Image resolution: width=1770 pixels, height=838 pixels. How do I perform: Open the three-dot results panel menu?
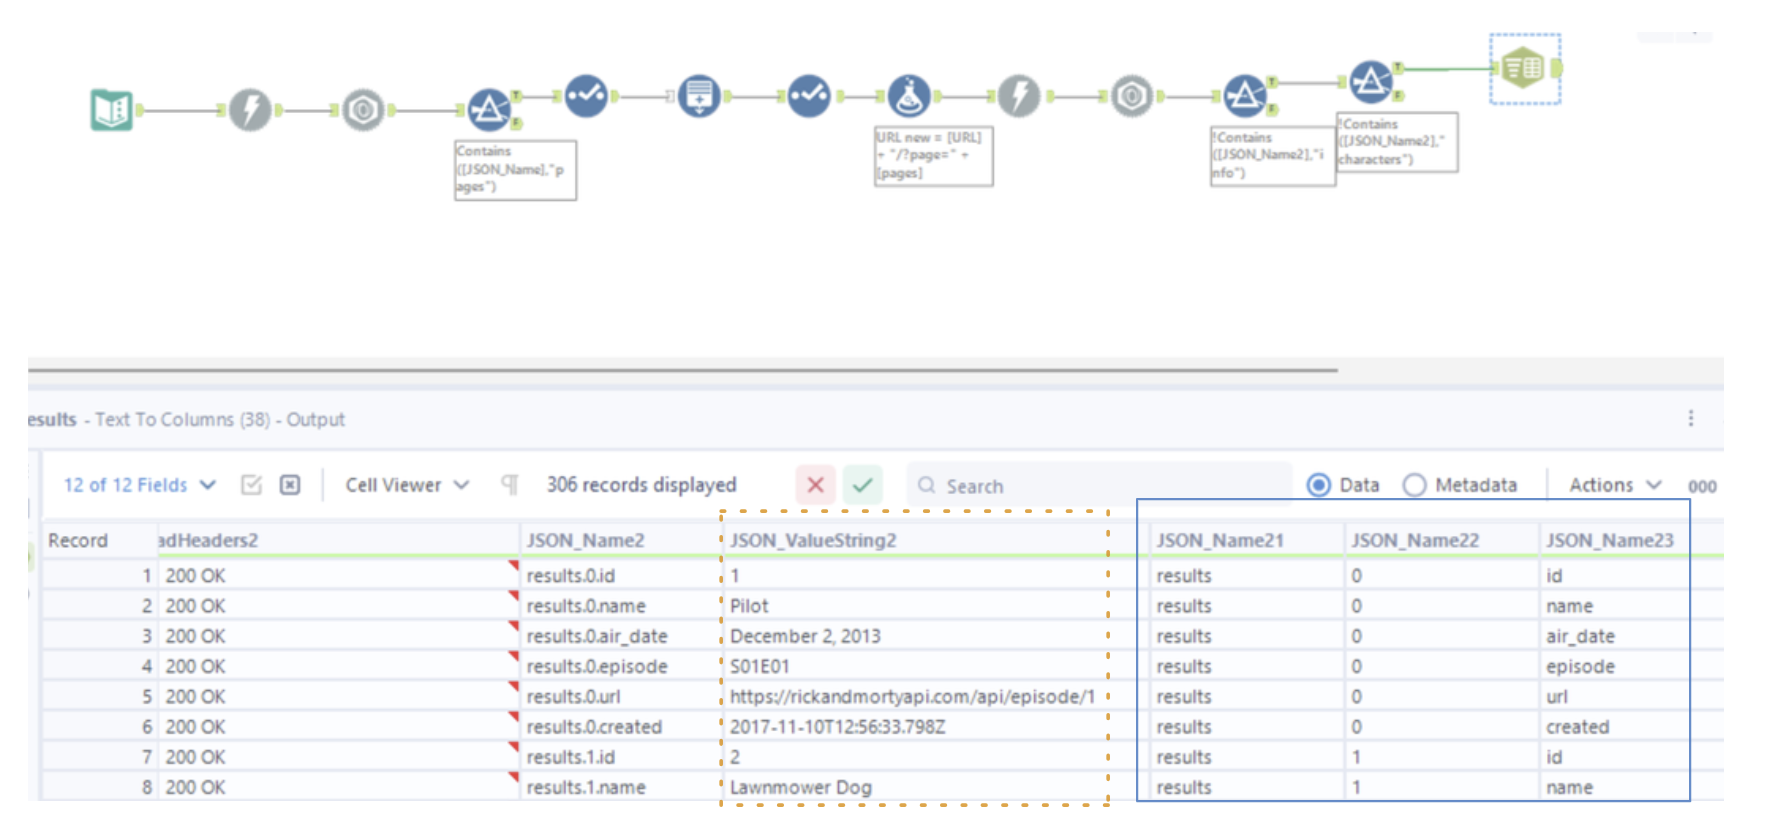click(1691, 418)
